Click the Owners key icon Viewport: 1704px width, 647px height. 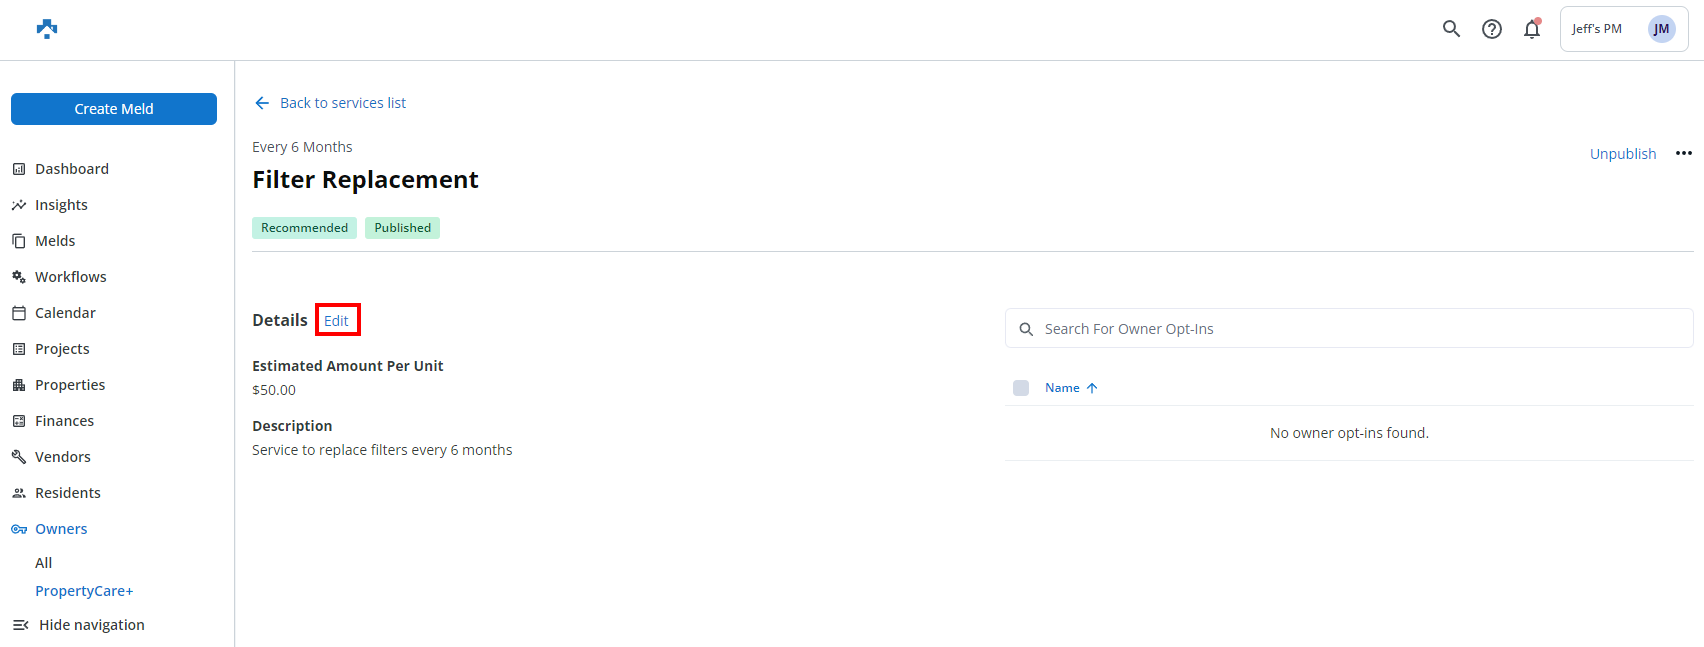(x=19, y=529)
